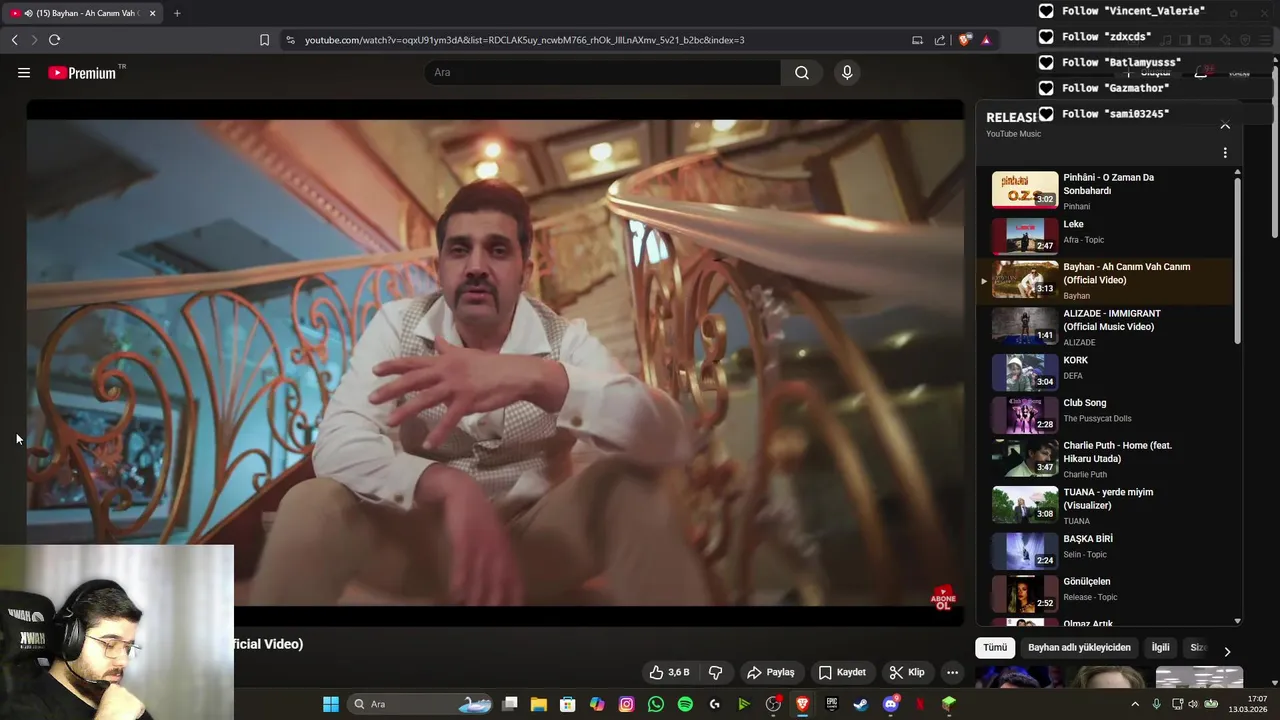Open playlist three-dot options menu
This screenshot has width=1280, height=720.
1225,153
